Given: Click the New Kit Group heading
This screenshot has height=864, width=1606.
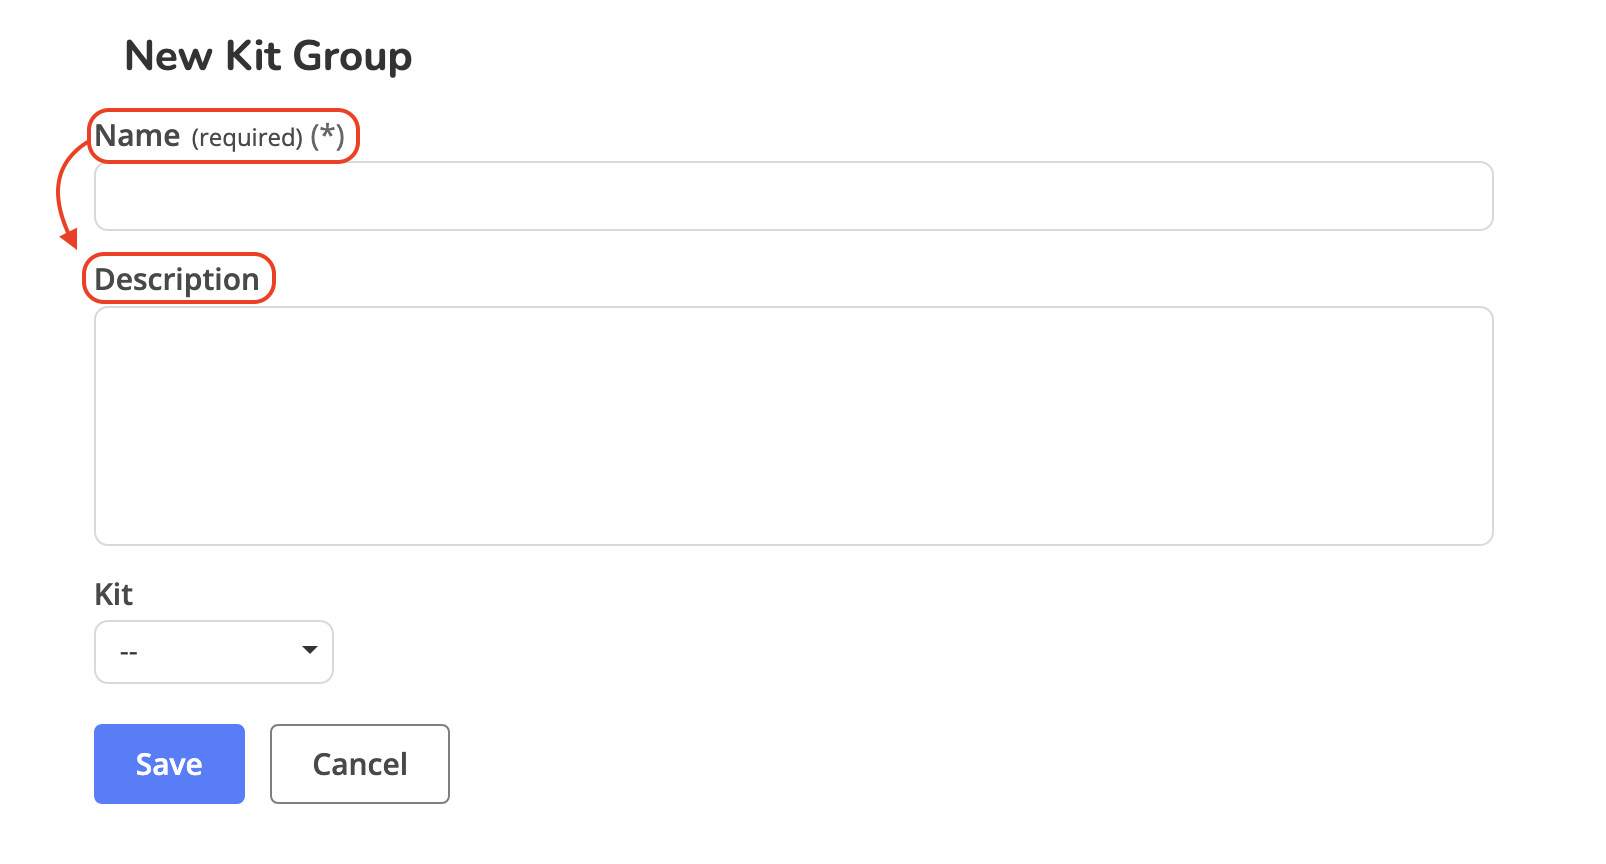Looking at the screenshot, I should tap(268, 56).
